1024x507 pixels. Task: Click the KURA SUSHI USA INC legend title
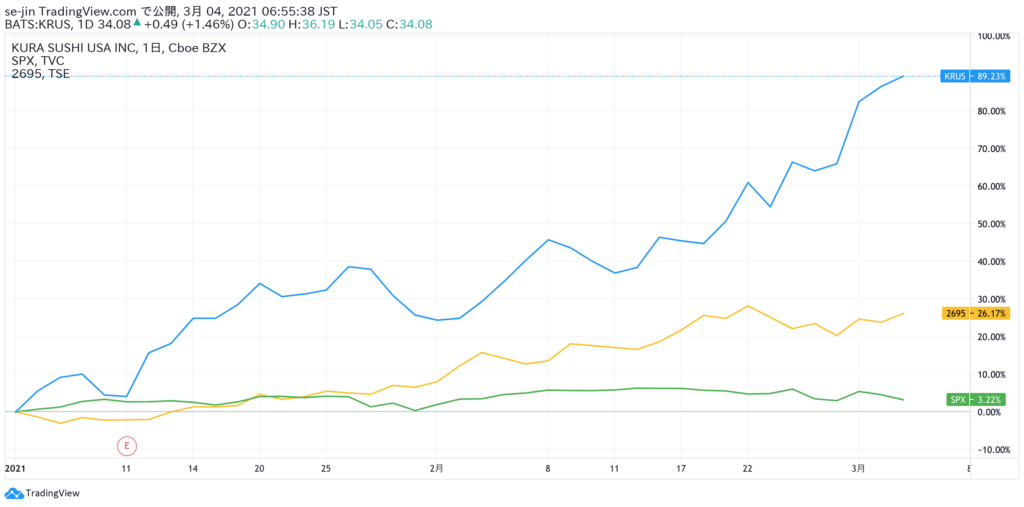tap(119, 48)
